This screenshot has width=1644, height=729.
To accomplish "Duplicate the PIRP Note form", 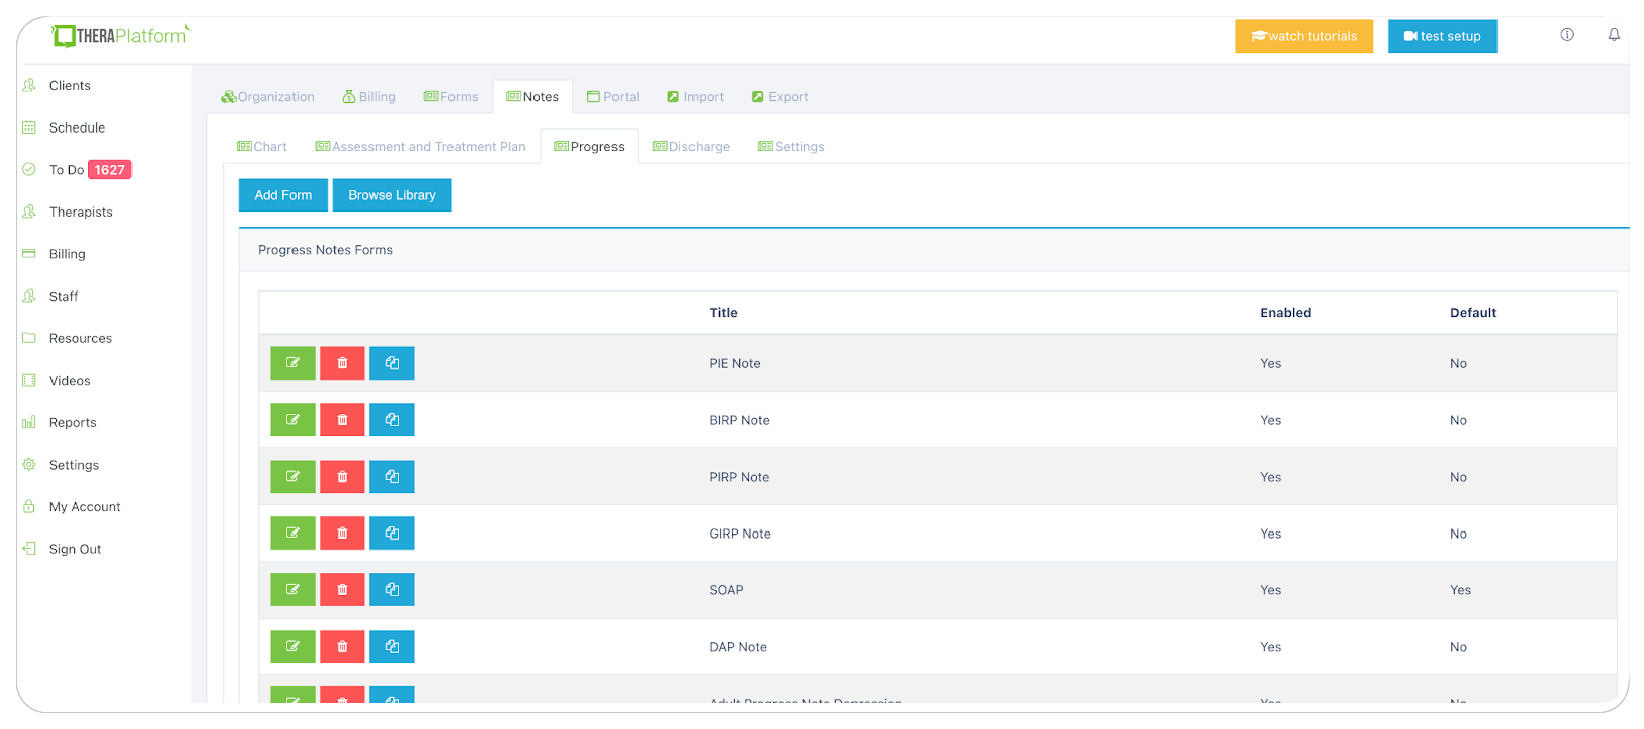I will click(x=392, y=477).
